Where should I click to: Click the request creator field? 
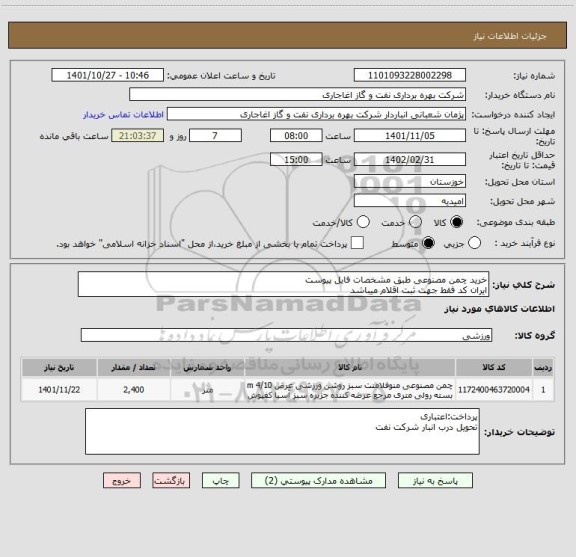click(316, 114)
